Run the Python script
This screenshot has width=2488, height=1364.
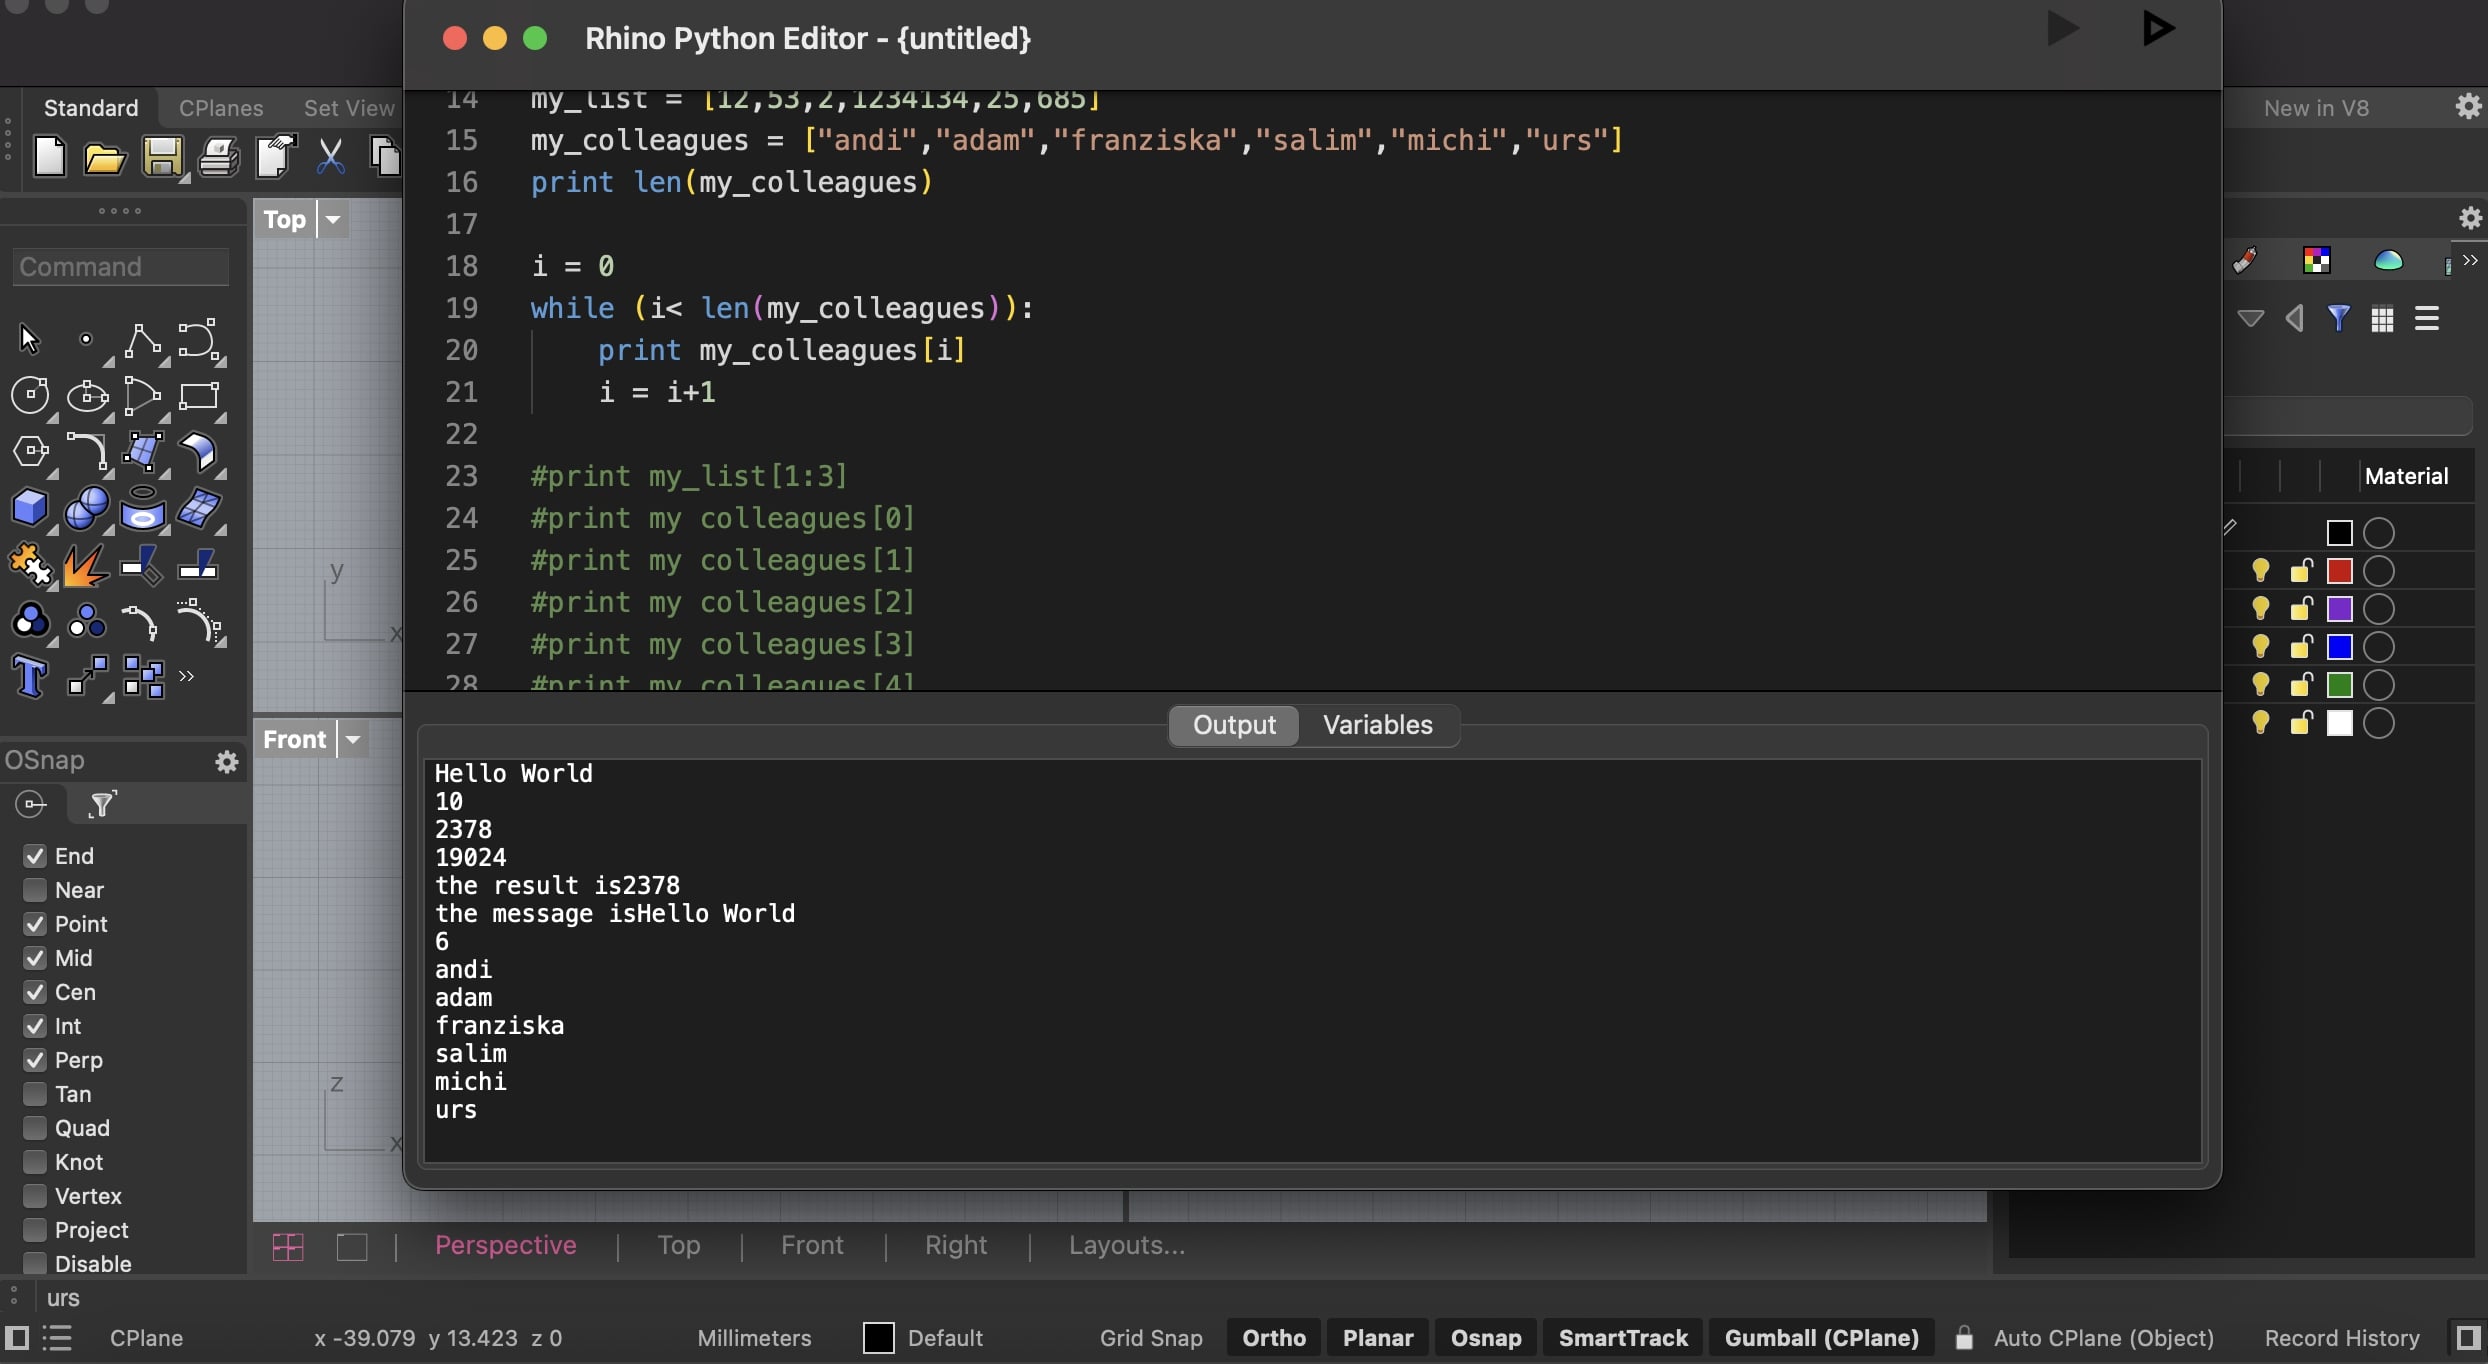(2062, 29)
